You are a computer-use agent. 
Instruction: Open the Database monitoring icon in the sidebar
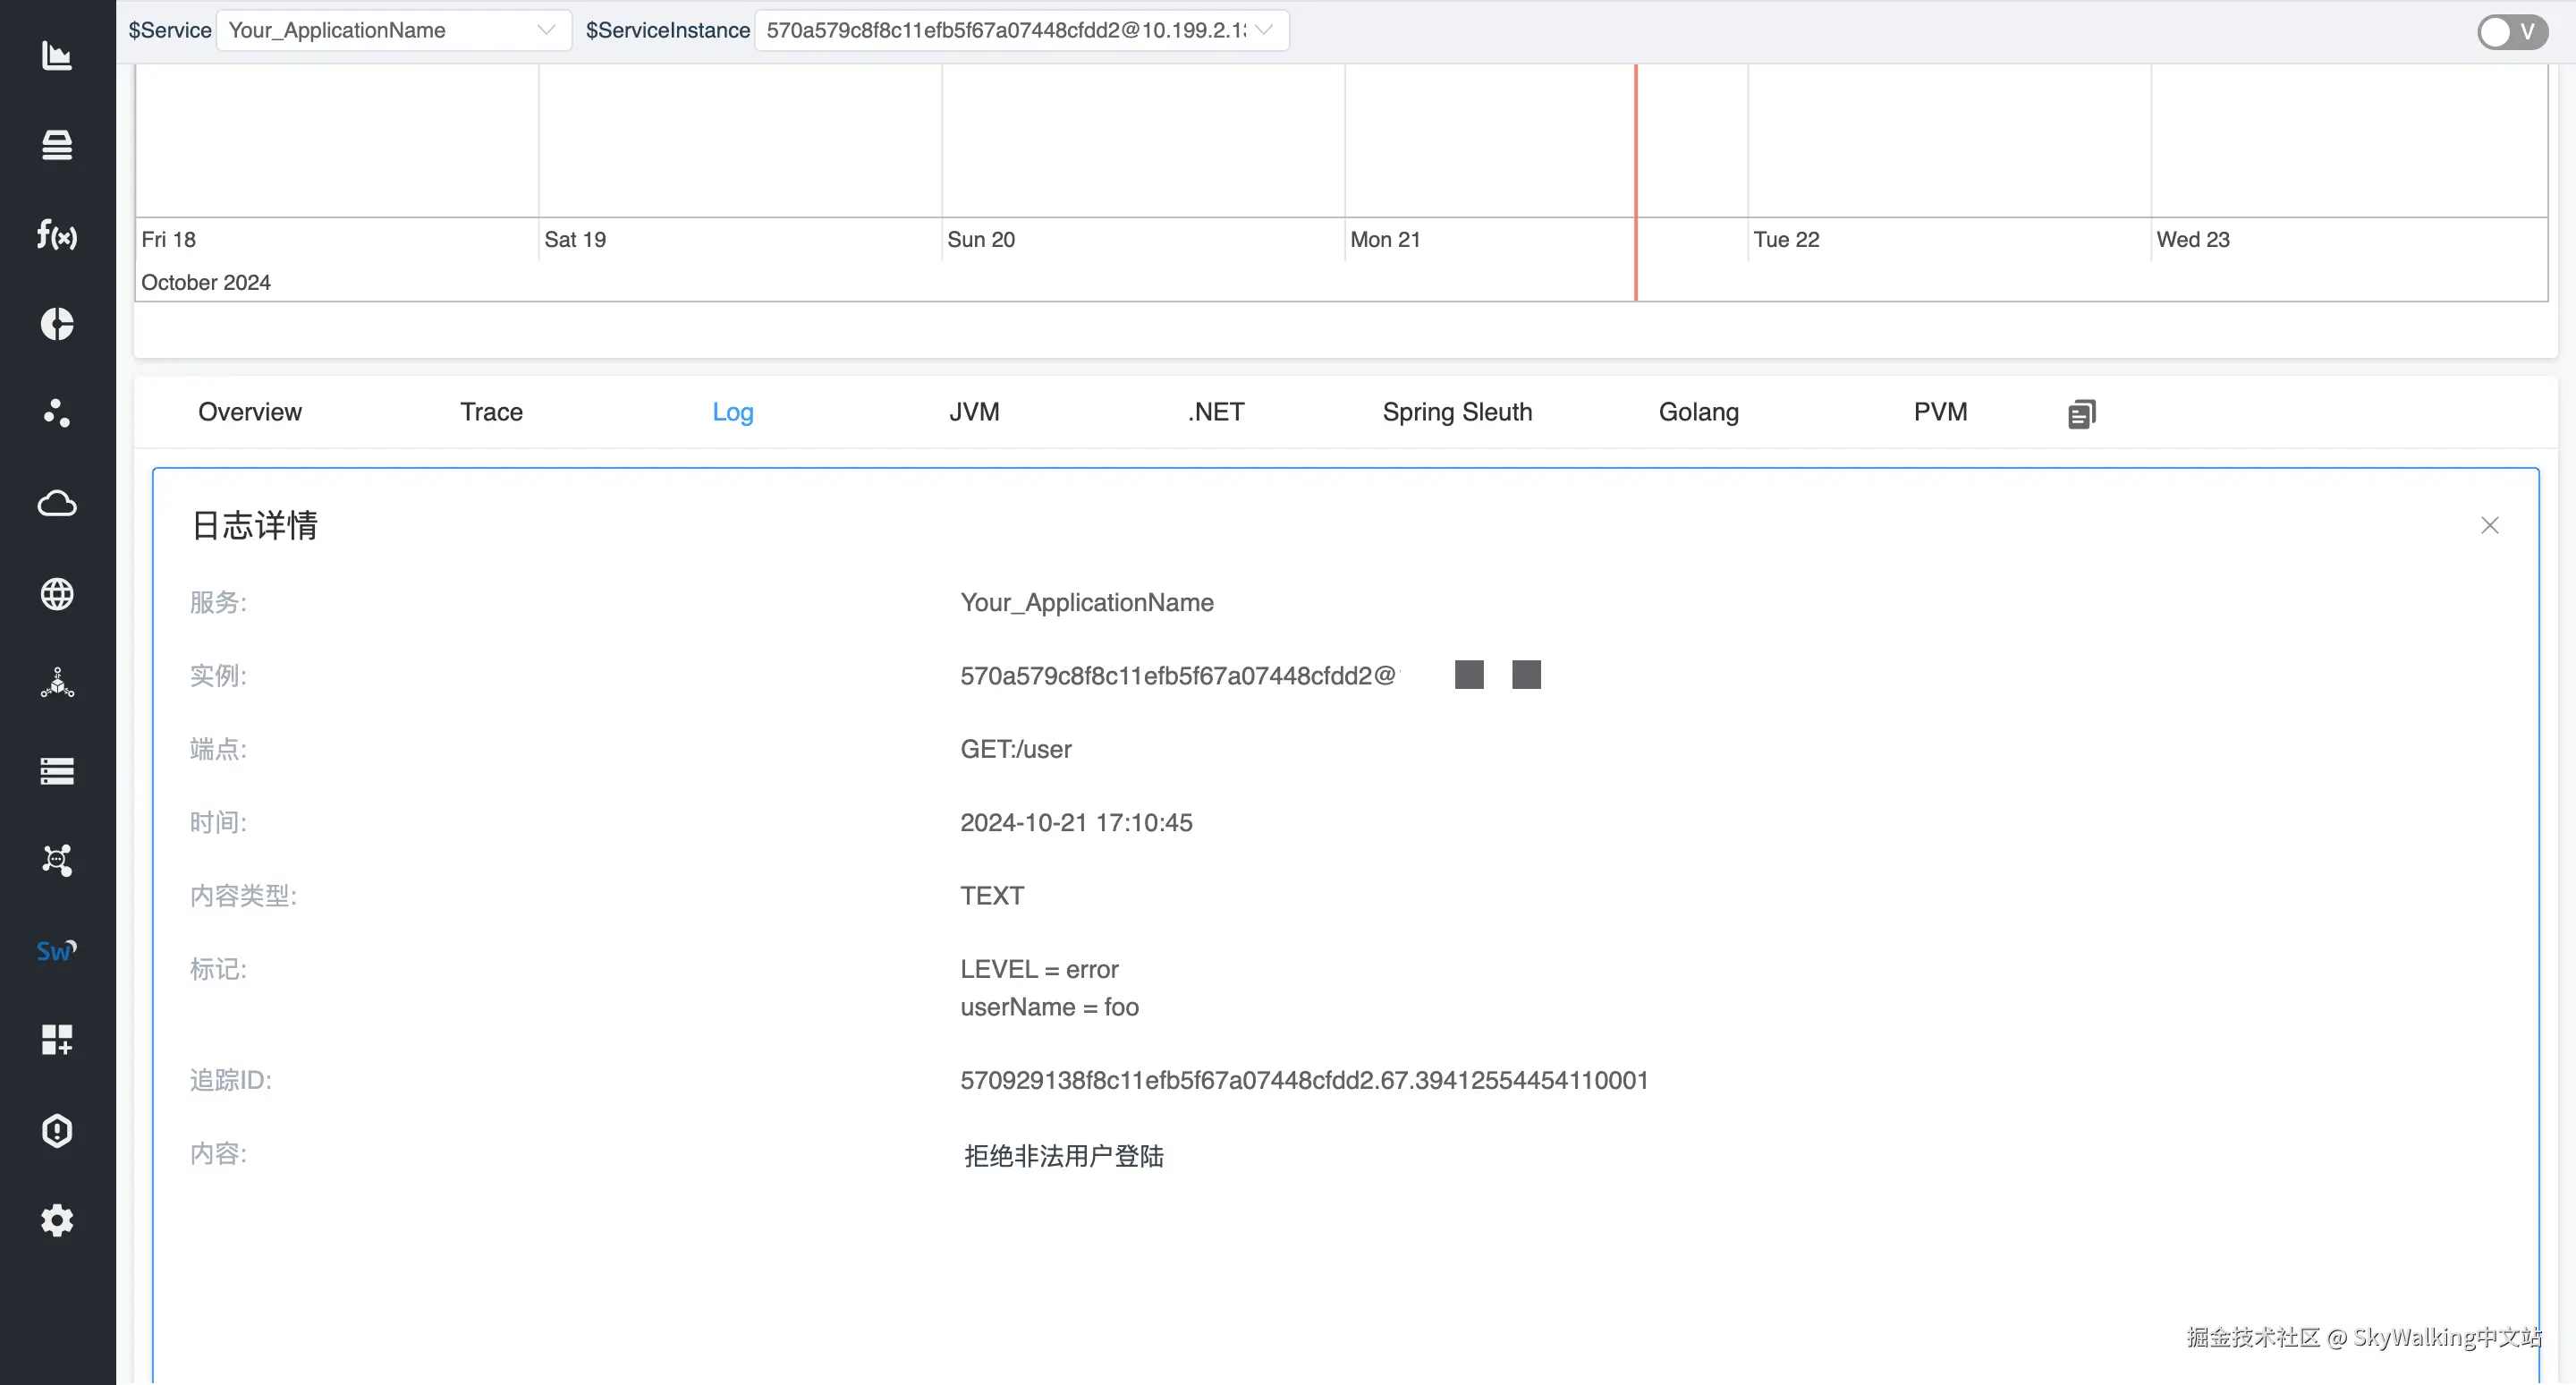coord(57,145)
